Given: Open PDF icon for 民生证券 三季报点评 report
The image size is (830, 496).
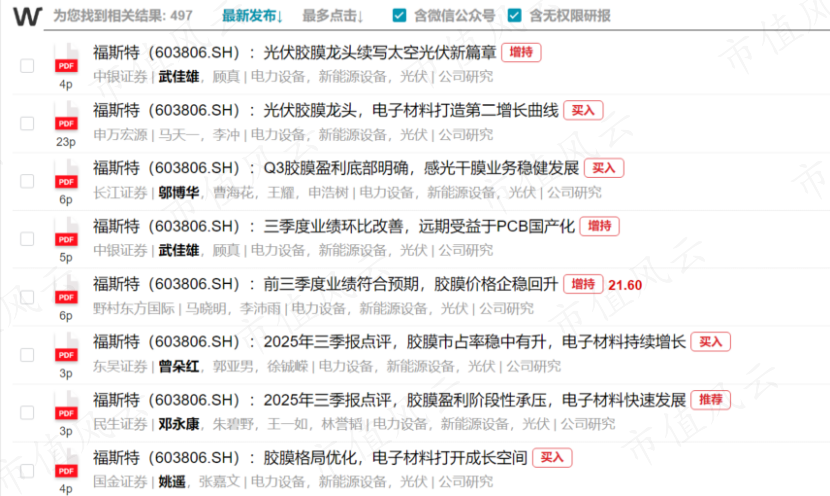Looking at the screenshot, I should coord(66,411).
